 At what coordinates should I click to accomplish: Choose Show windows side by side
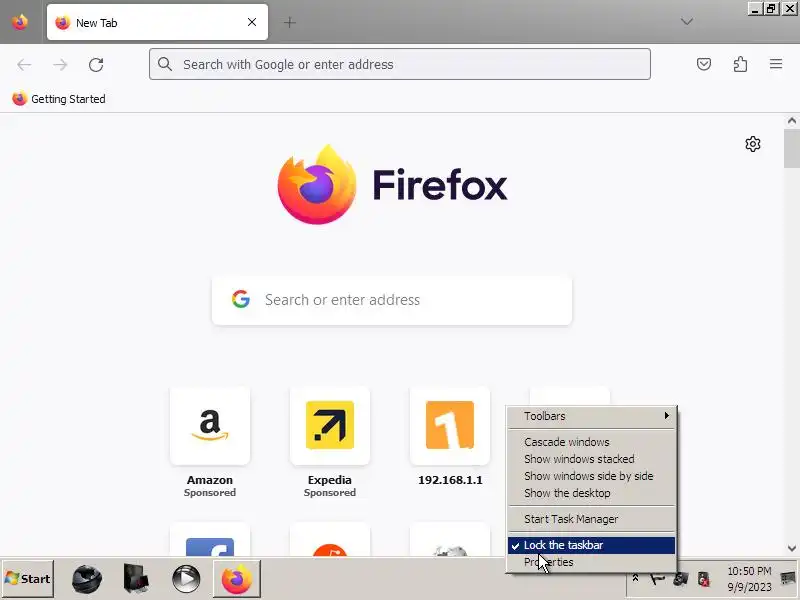click(591, 476)
